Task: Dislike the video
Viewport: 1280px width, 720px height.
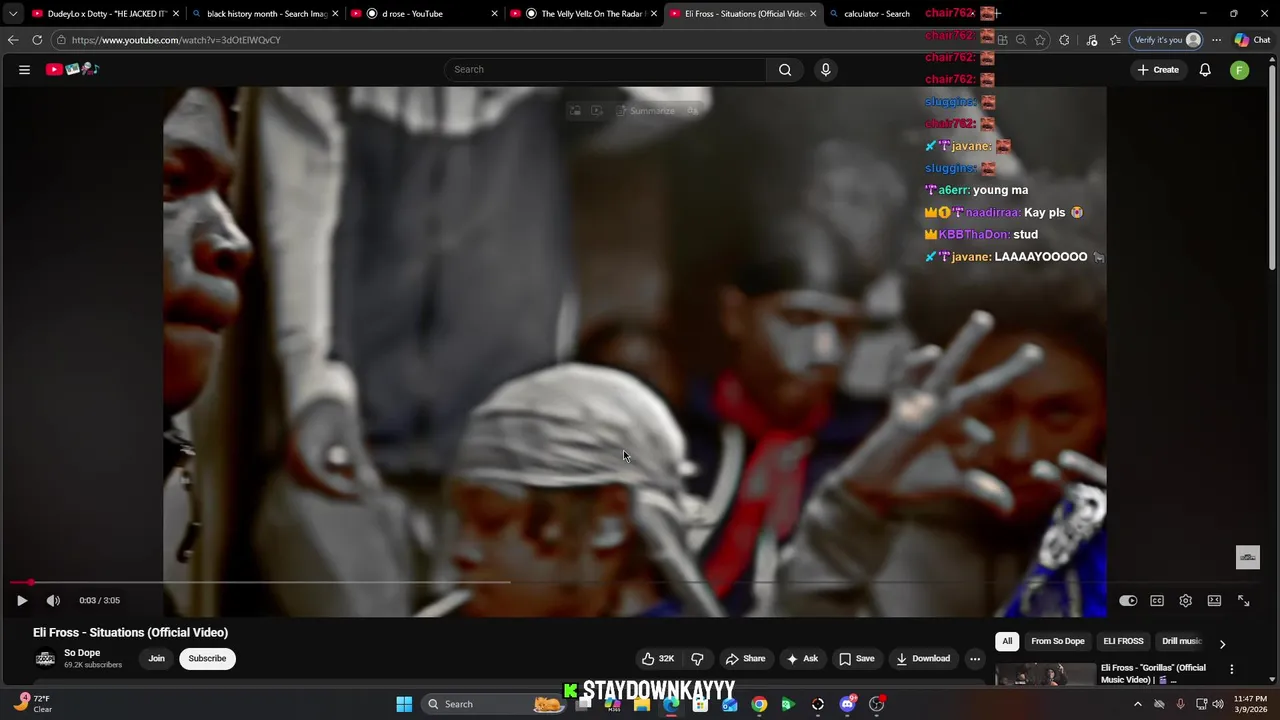Action: (697, 658)
